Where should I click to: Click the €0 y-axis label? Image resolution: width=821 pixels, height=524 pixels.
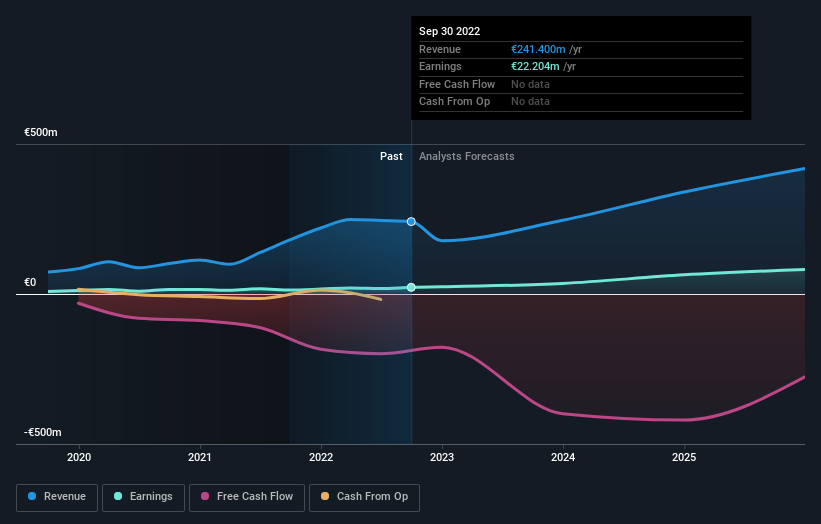[x=30, y=283]
